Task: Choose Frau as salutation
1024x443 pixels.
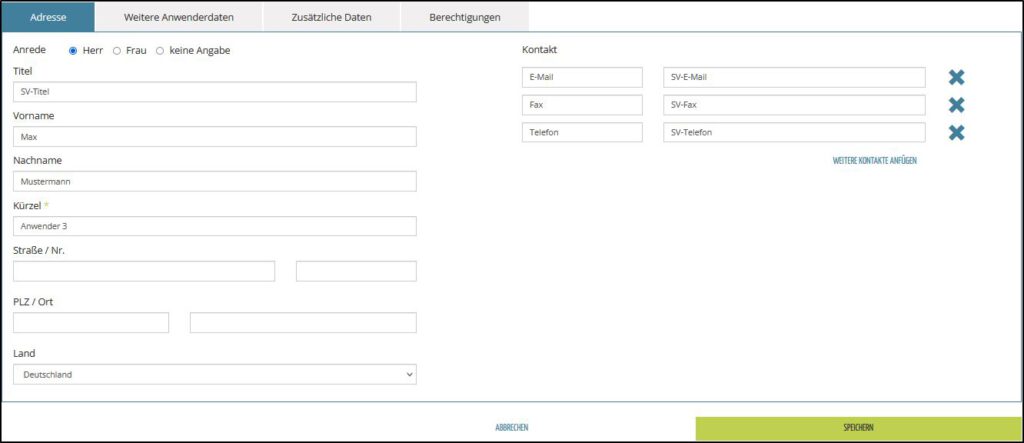Action: tap(117, 51)
